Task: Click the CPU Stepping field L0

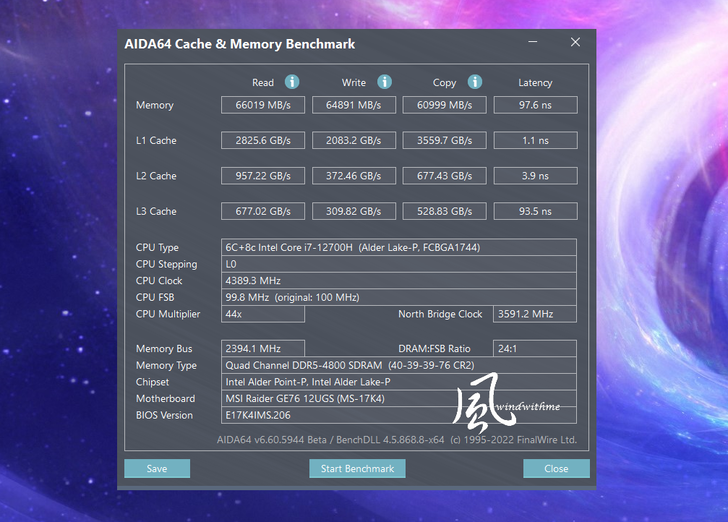Action: tap(399, 264)
